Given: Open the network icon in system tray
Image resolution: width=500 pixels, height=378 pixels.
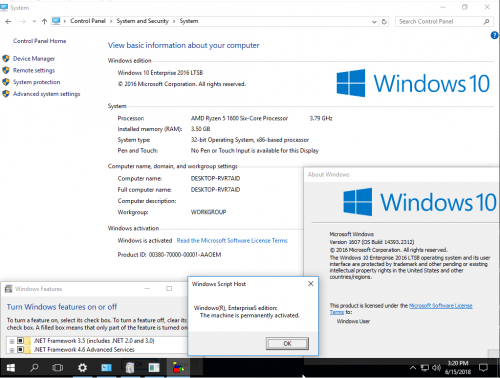Looking at the screenshot, I should tap(425, 368).
